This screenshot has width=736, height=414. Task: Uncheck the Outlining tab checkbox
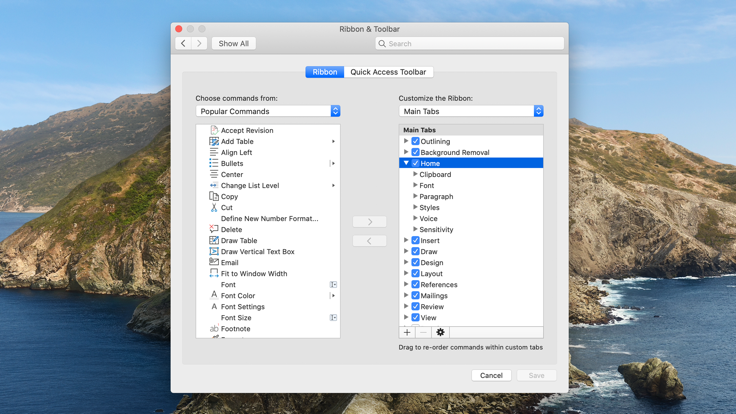pyautogui.click(x=415, y=141)
